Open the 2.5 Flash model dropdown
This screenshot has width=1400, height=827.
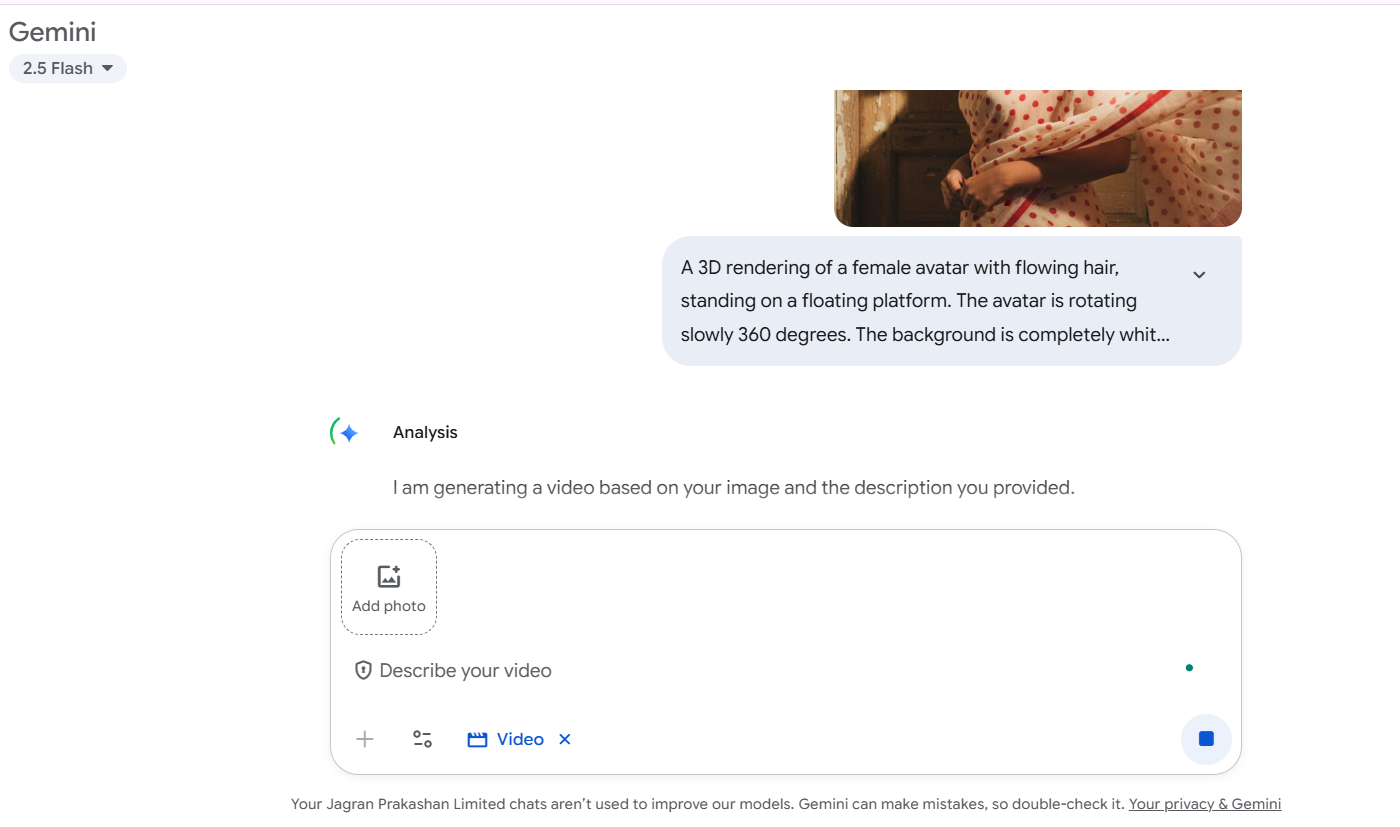click(68, 68)
